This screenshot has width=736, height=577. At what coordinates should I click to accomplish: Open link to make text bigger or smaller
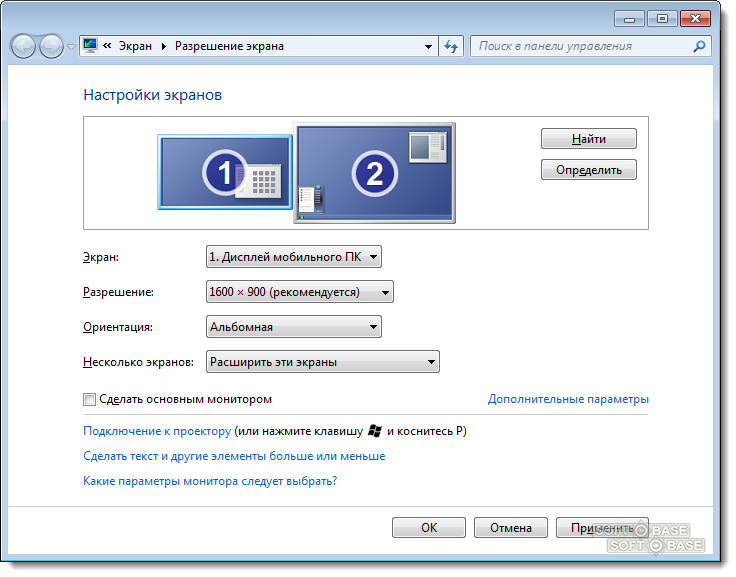(234, 456)
